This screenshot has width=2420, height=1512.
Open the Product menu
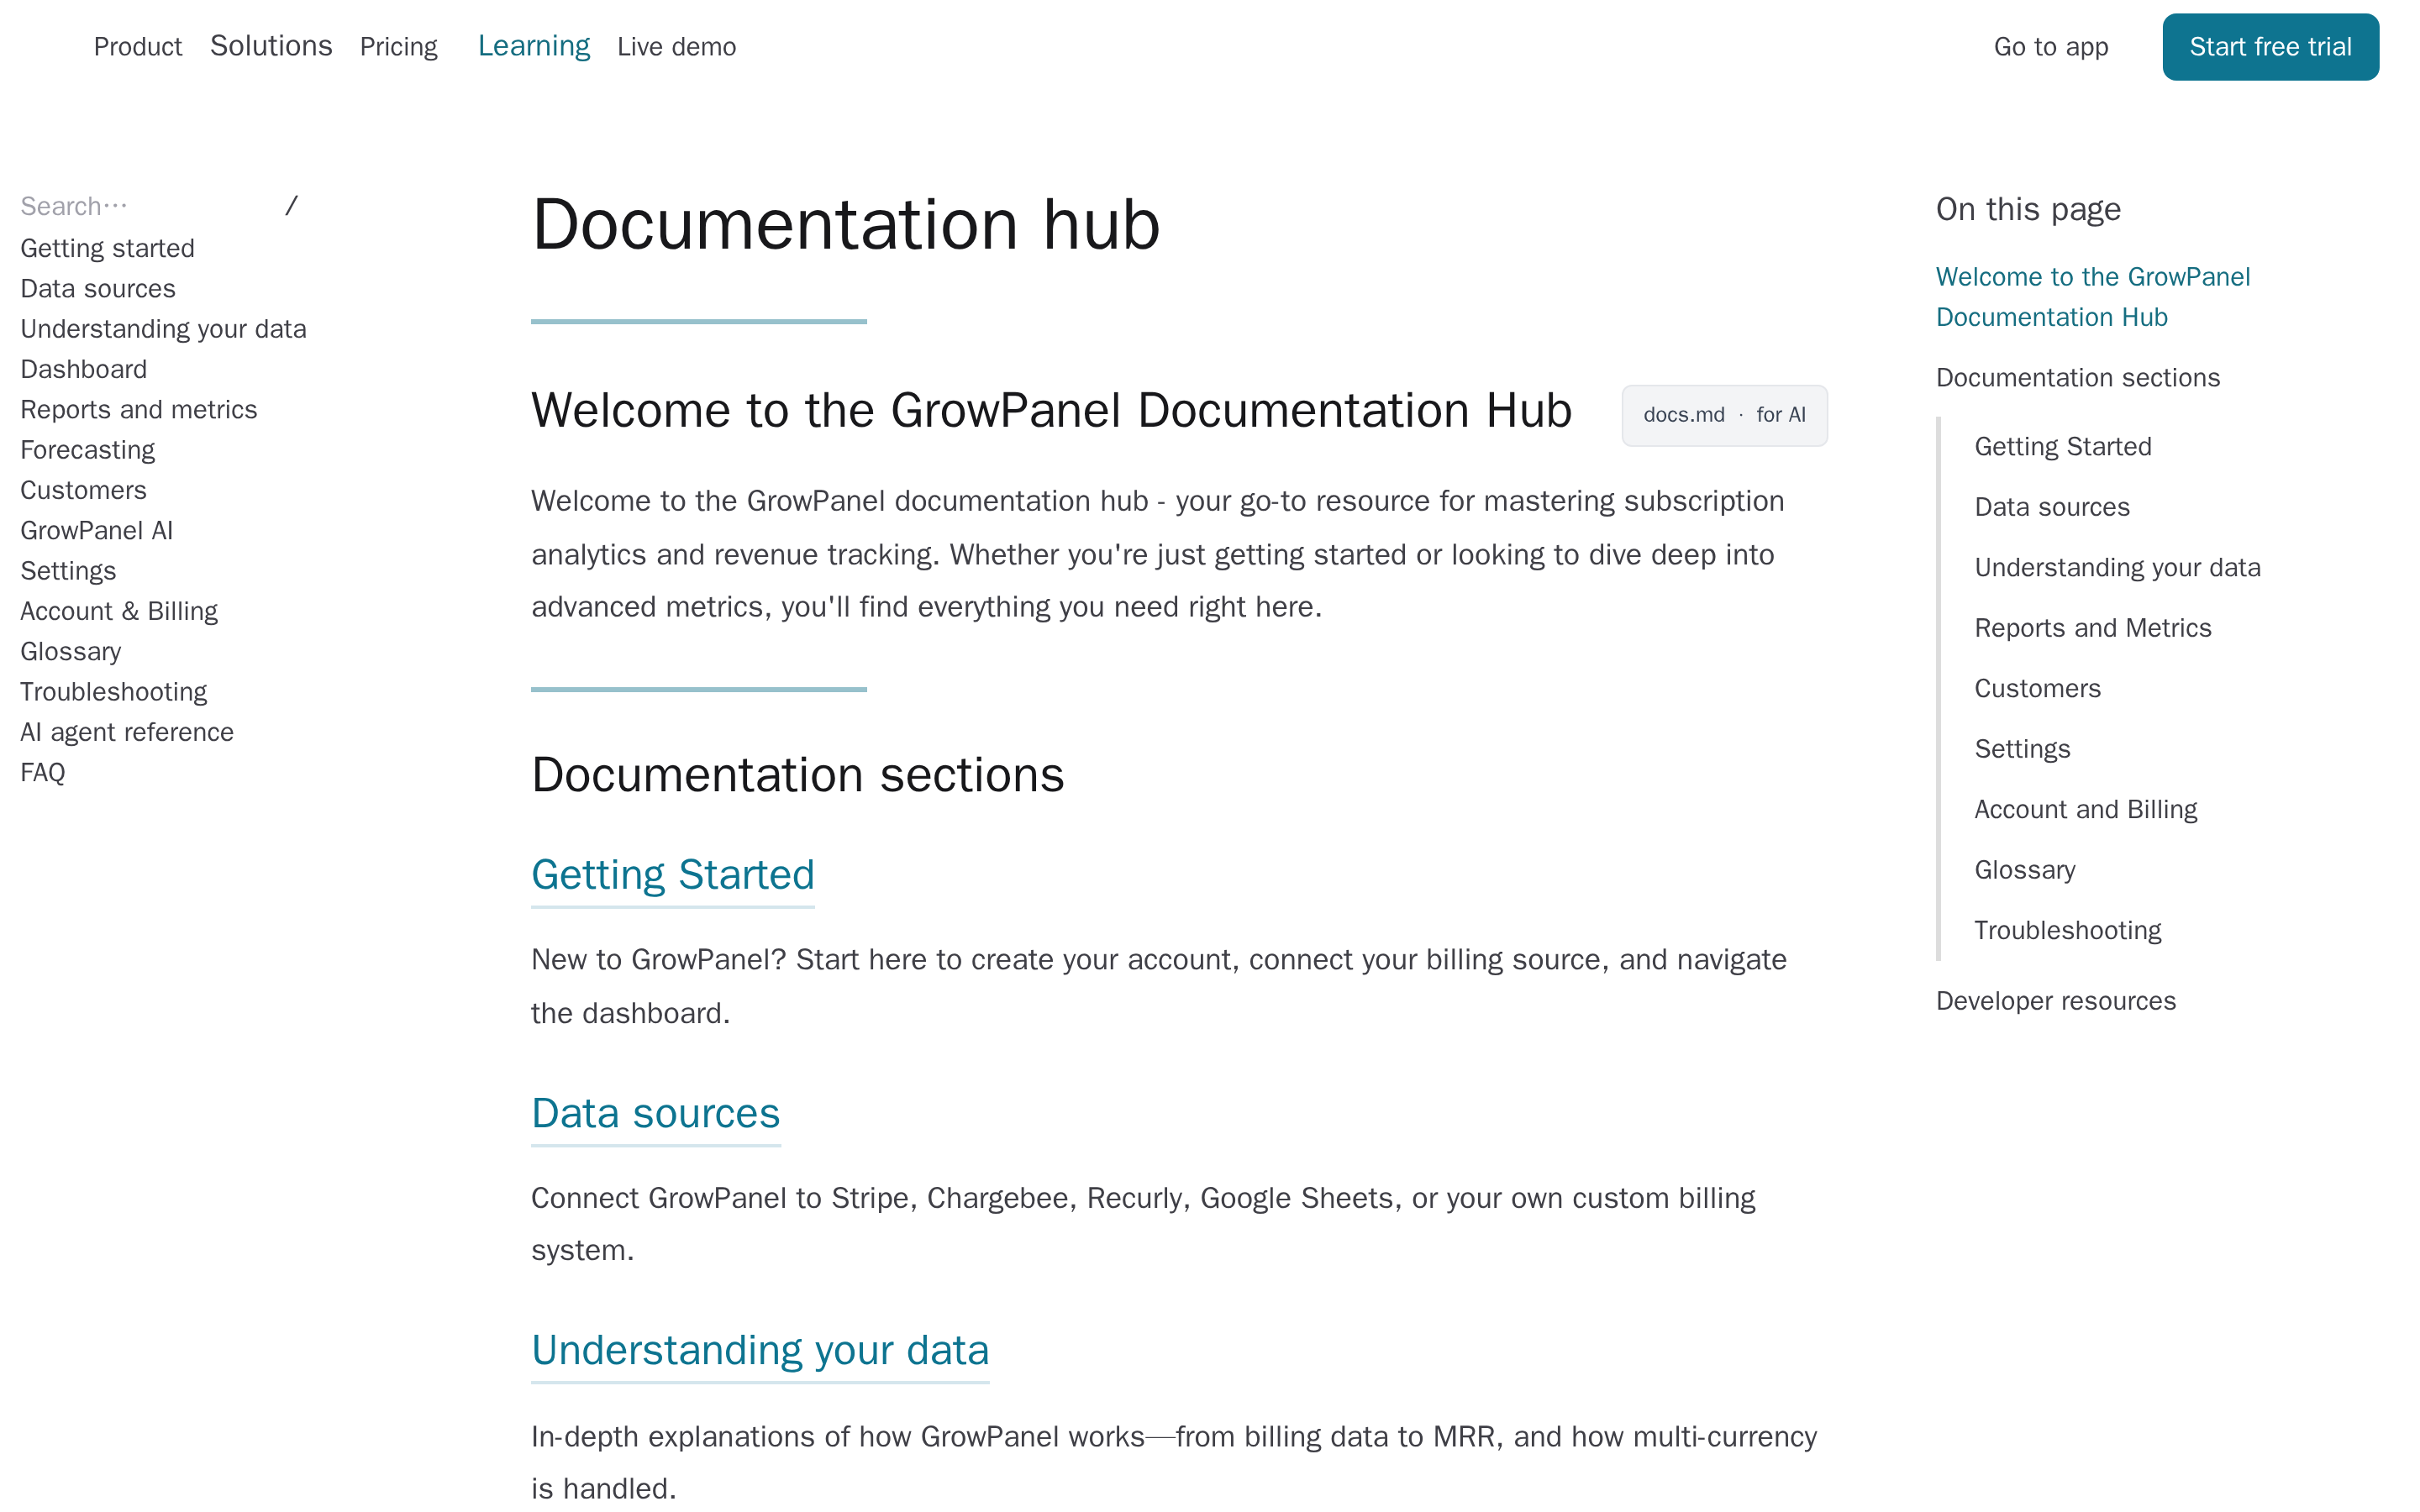pos(137,47)
